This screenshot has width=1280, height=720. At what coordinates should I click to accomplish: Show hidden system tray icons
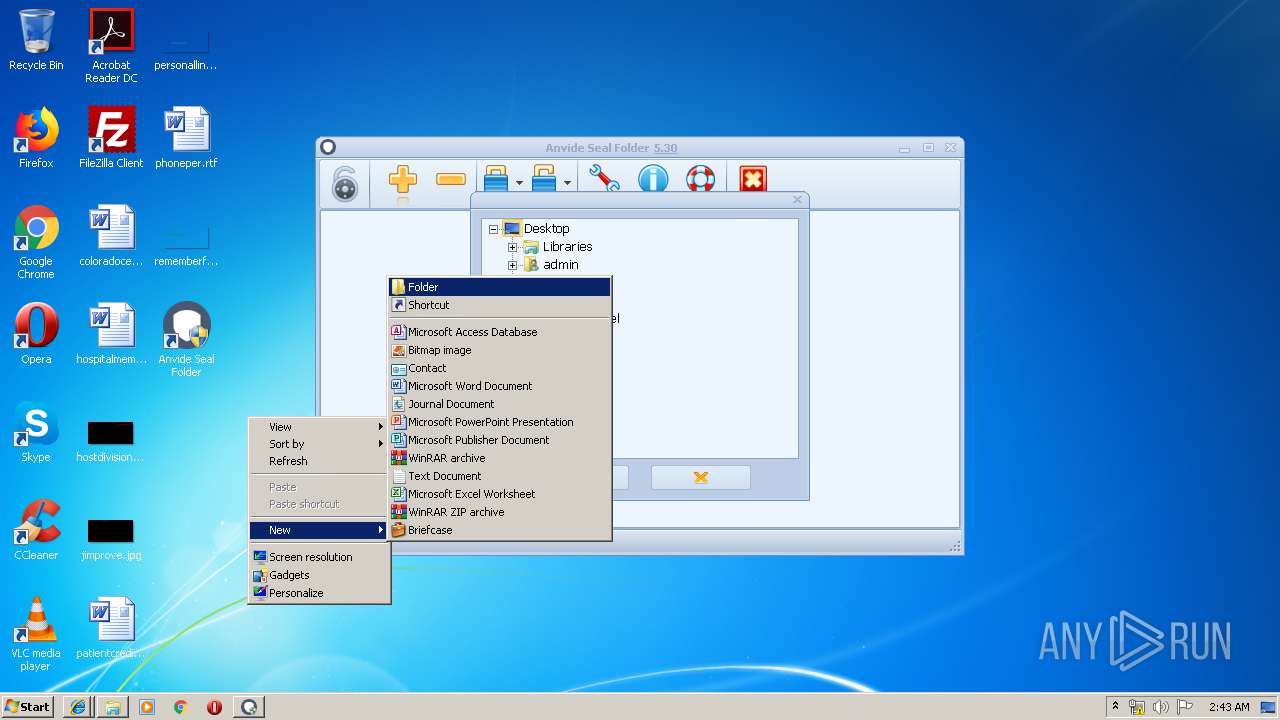pos(1115,707)
